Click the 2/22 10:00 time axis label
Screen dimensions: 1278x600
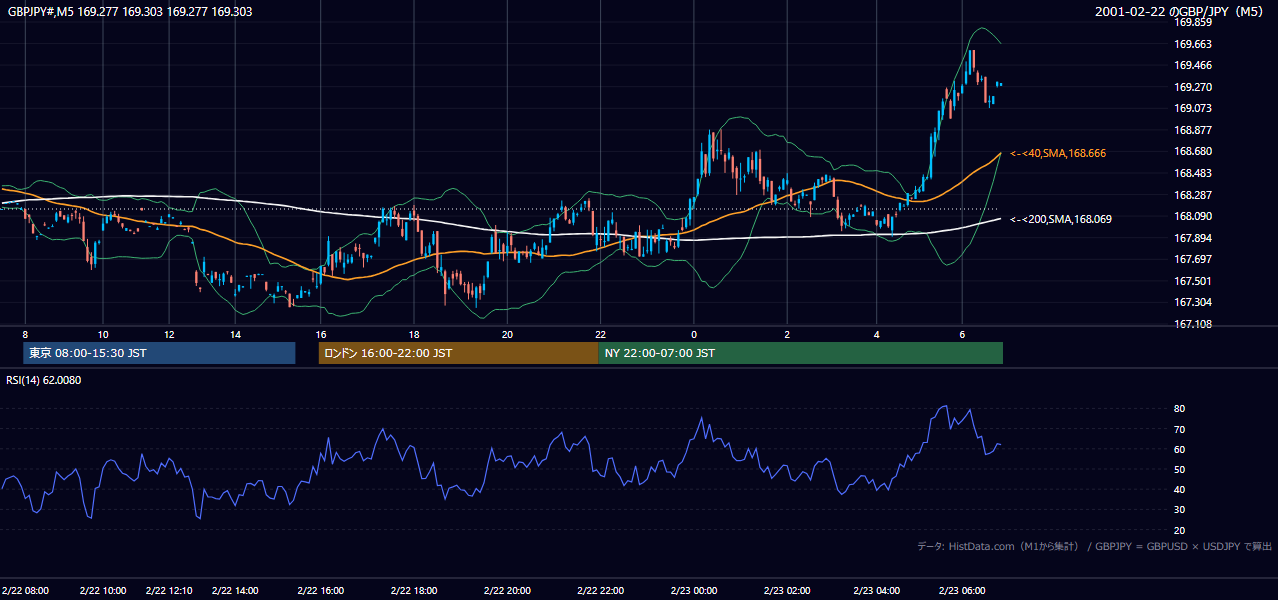(x=102, y=591)
